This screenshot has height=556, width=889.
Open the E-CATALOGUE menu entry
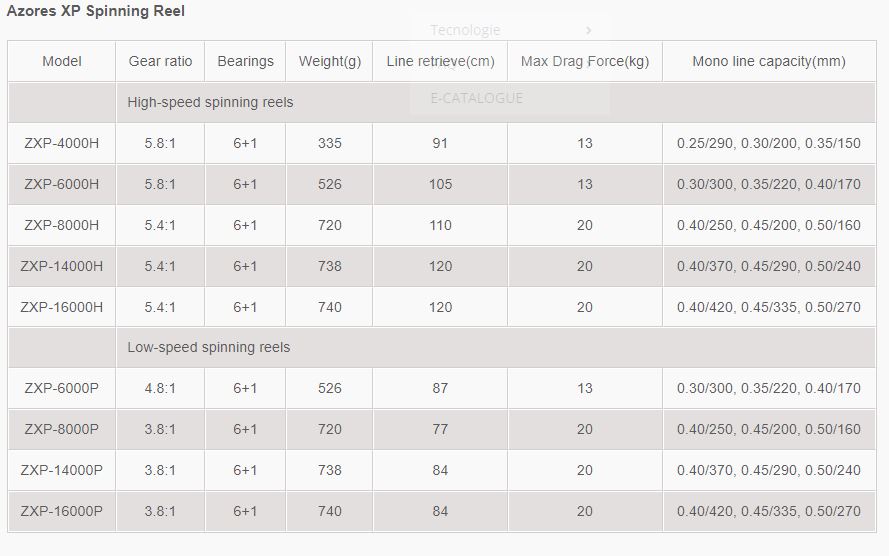[x=476, y=98]
